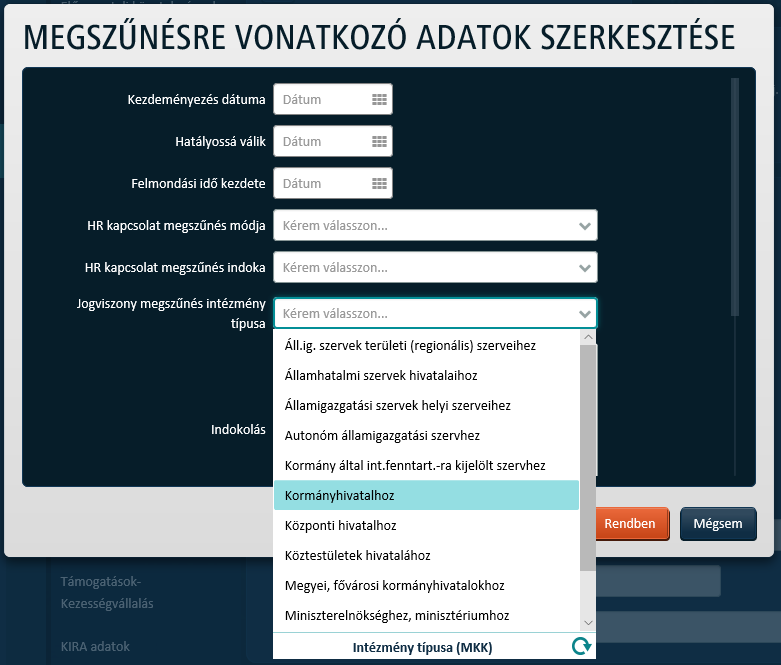Click the Kezdeményezés dátuma date field
This screenshot has height=665, width=781.
[x=322, y=99]
